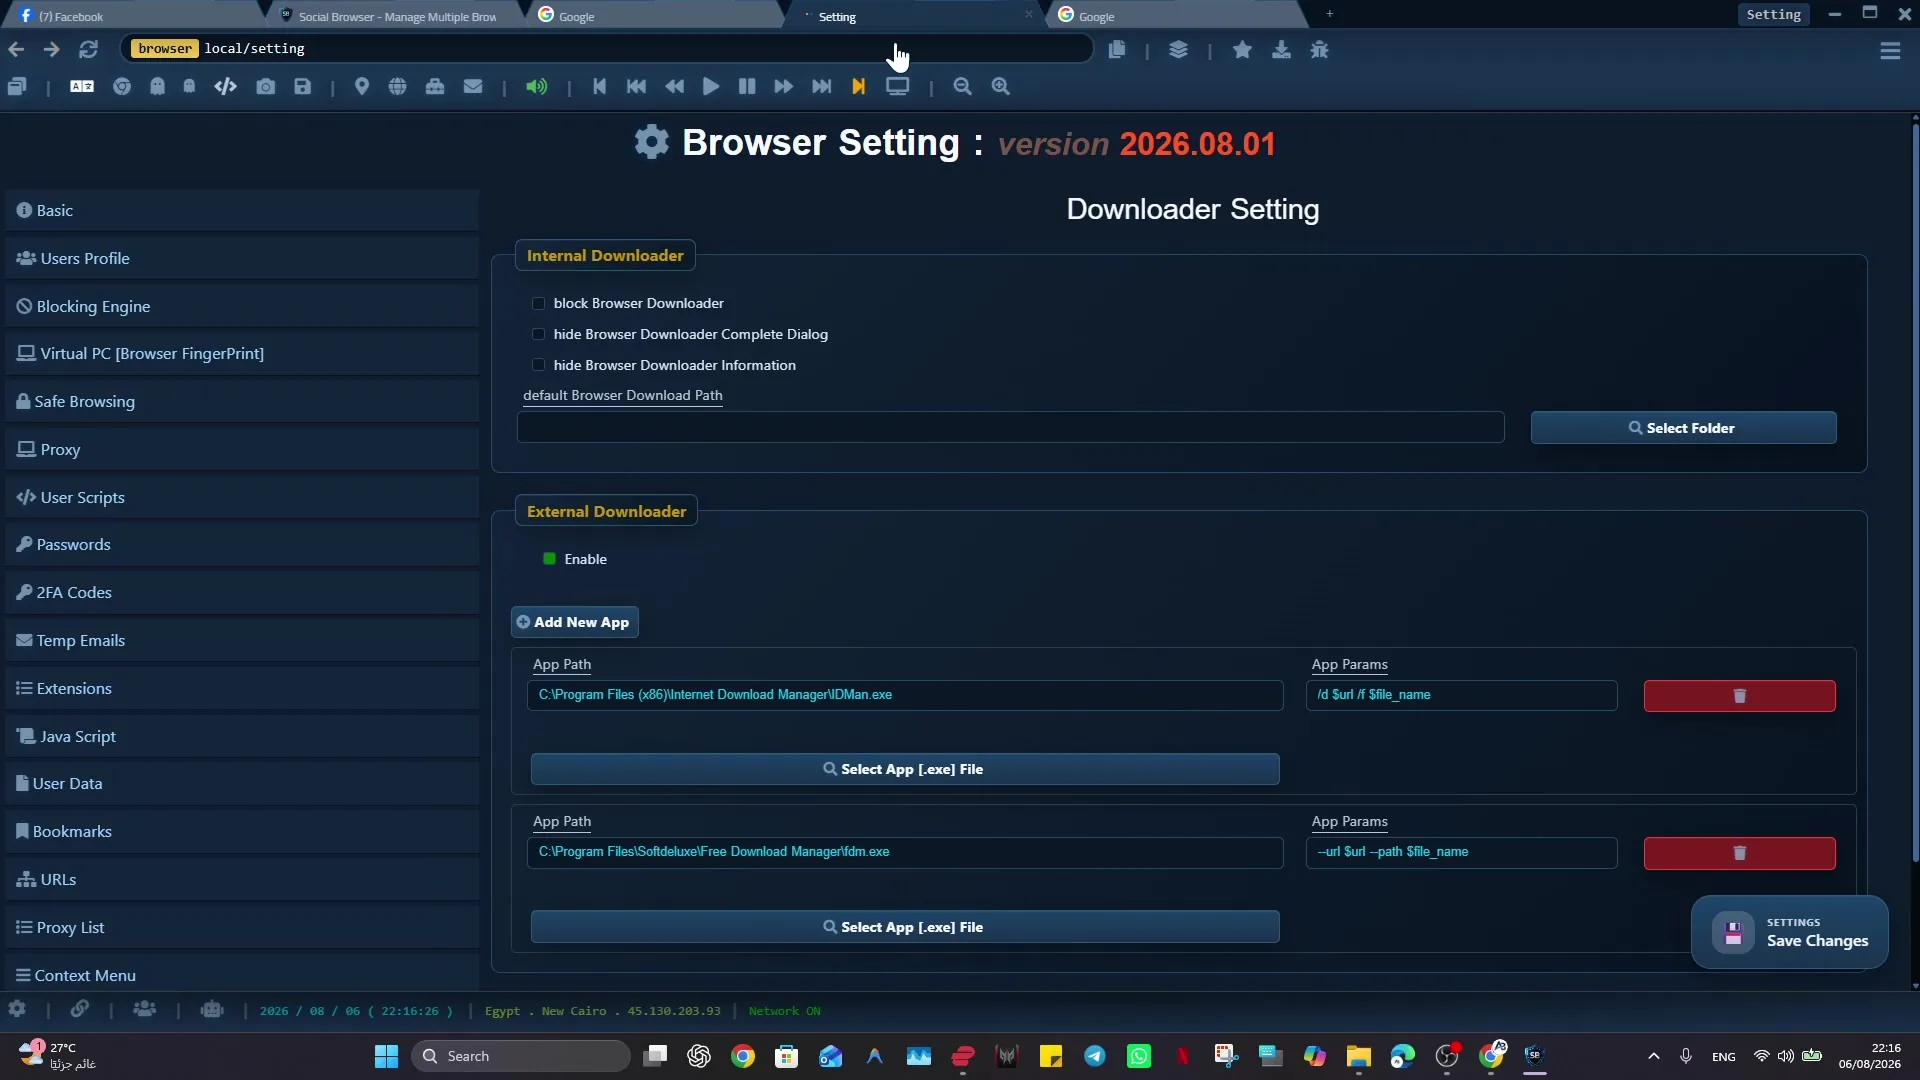Select App exe File for IDMan
Viewport: 1920px width, 1080px height.
pos(904,769)
